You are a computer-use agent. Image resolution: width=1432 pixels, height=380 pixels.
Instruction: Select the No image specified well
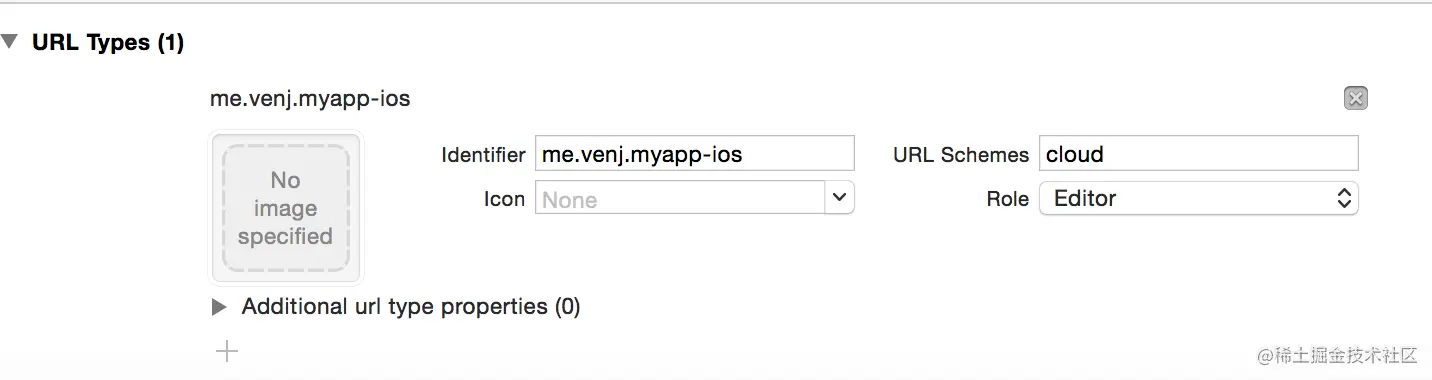tap(286, 208)
